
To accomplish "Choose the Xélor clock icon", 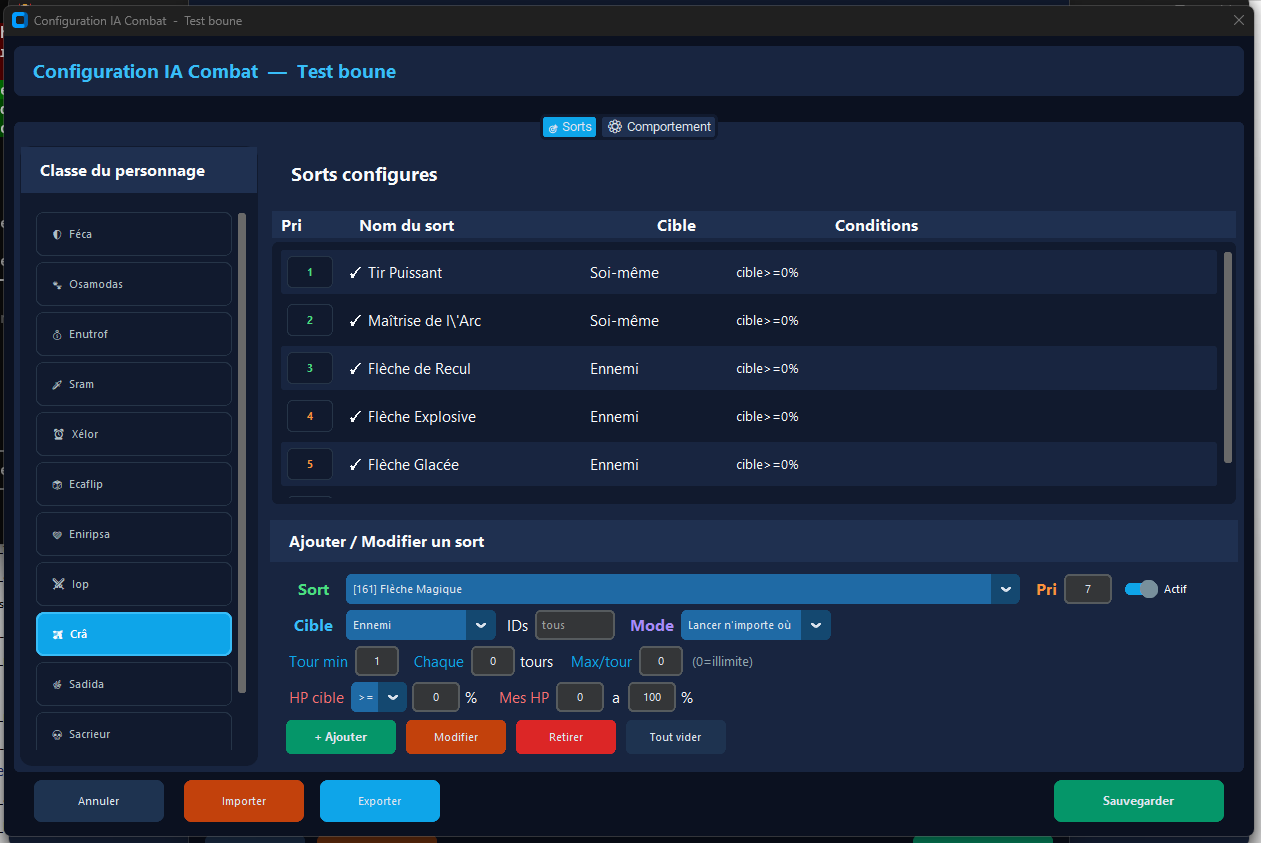I will [58, 435].
